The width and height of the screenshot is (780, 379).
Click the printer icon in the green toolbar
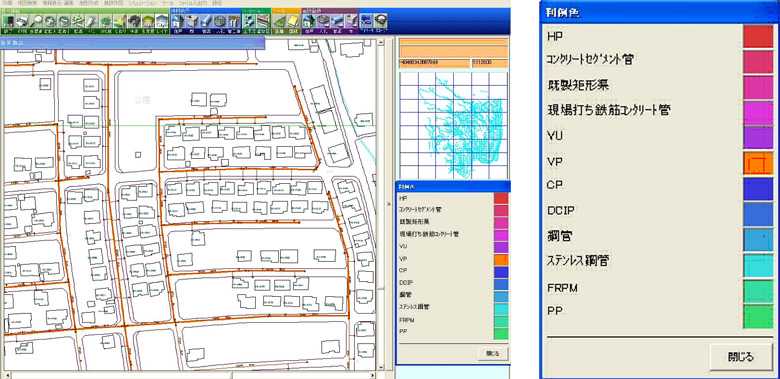22,20
